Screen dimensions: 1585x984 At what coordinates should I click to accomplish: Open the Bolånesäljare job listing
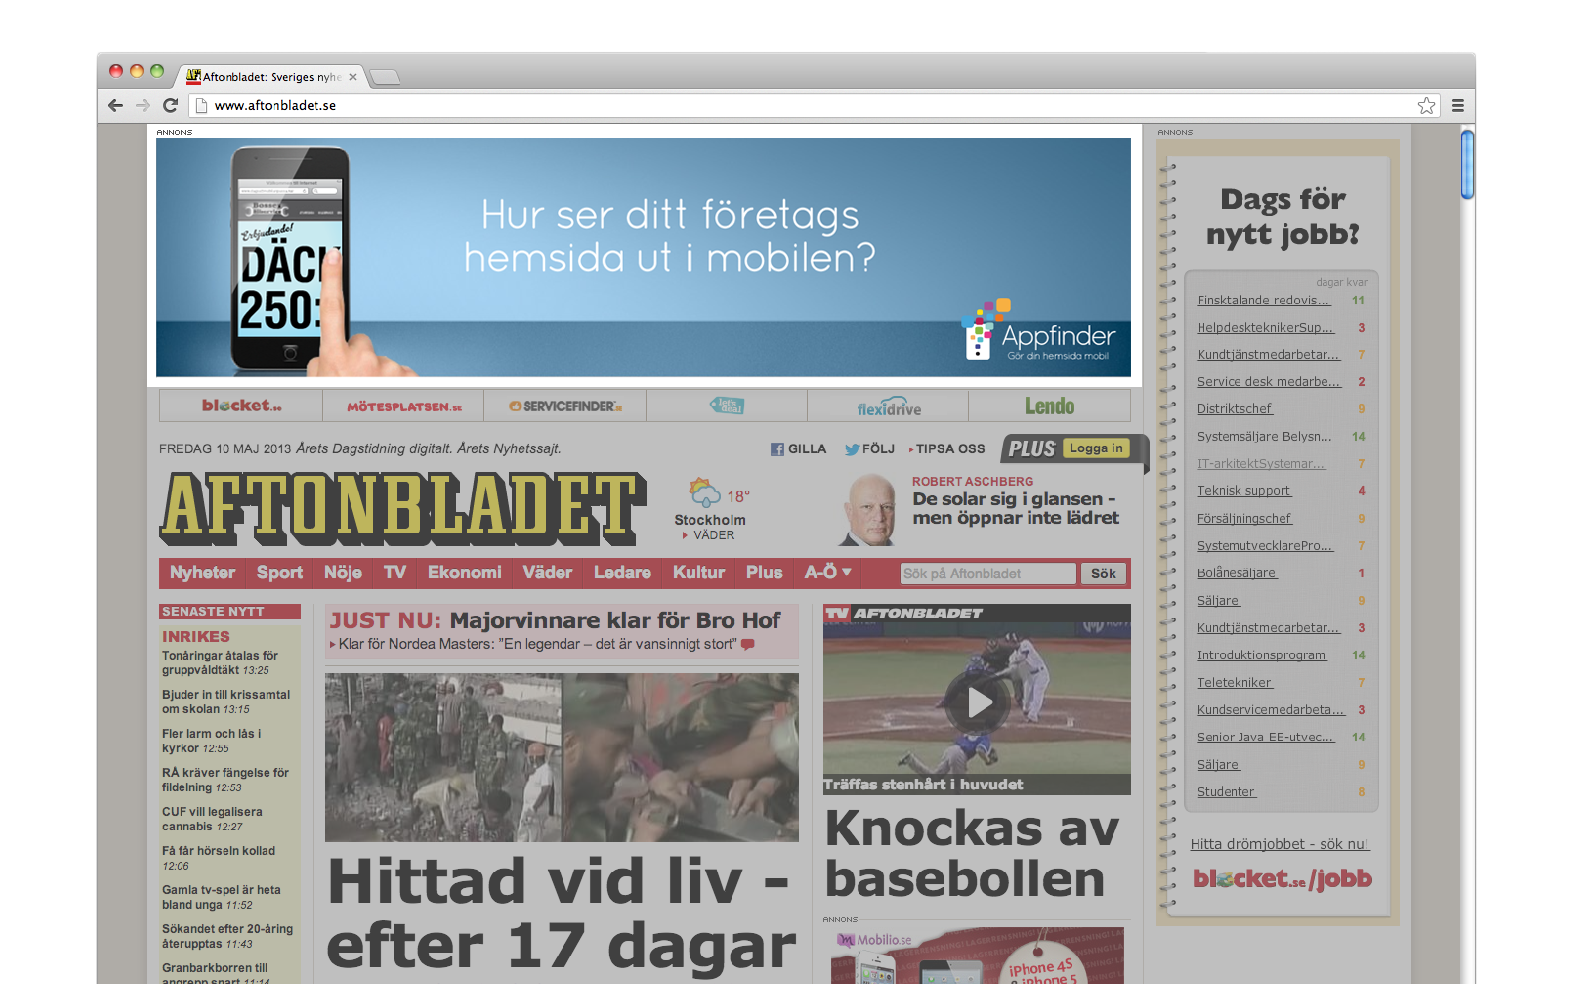tap(1237, 573)
